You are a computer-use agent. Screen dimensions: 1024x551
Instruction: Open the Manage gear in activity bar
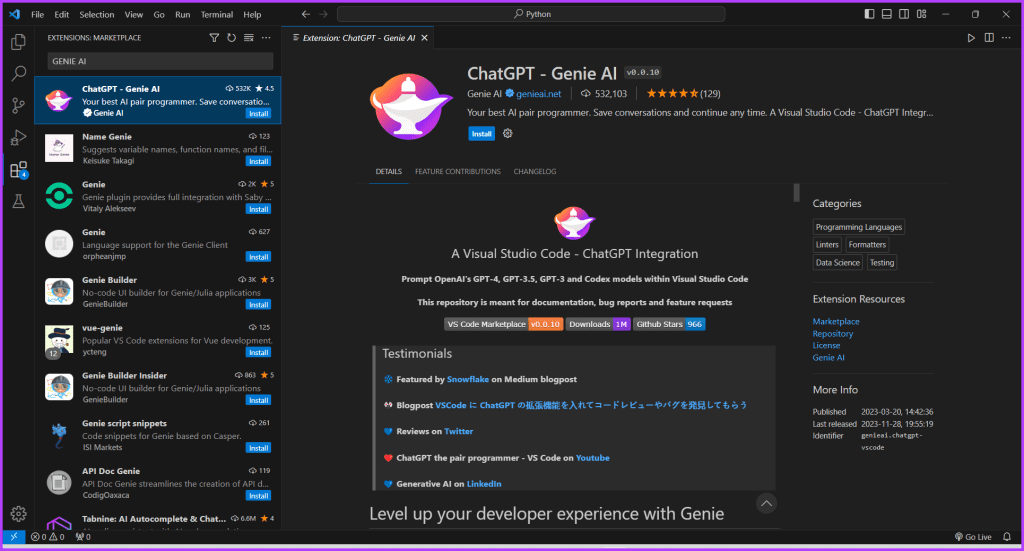coord(18,514)
